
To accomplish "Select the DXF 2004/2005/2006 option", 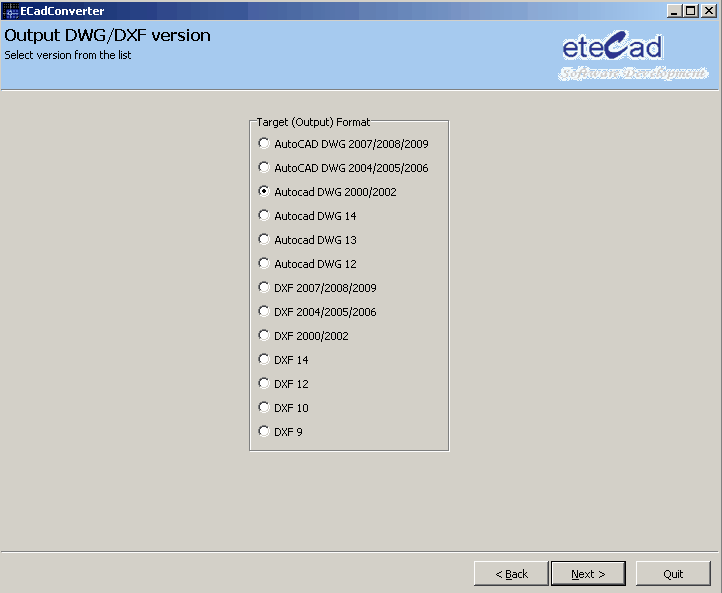I will [264, 312].
